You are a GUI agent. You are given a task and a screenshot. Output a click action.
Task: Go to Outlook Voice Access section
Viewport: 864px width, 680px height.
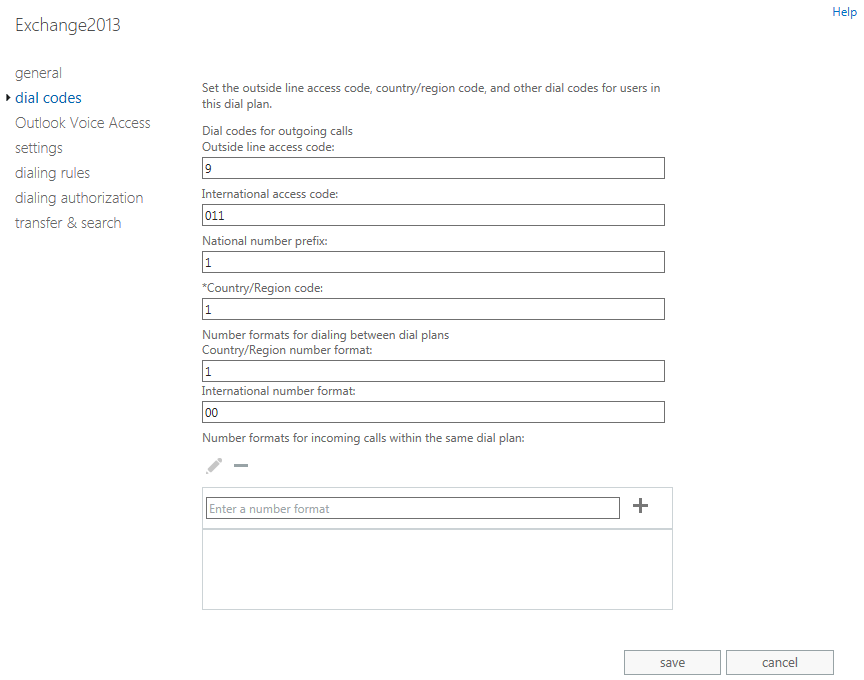click(x=83, y=123)
